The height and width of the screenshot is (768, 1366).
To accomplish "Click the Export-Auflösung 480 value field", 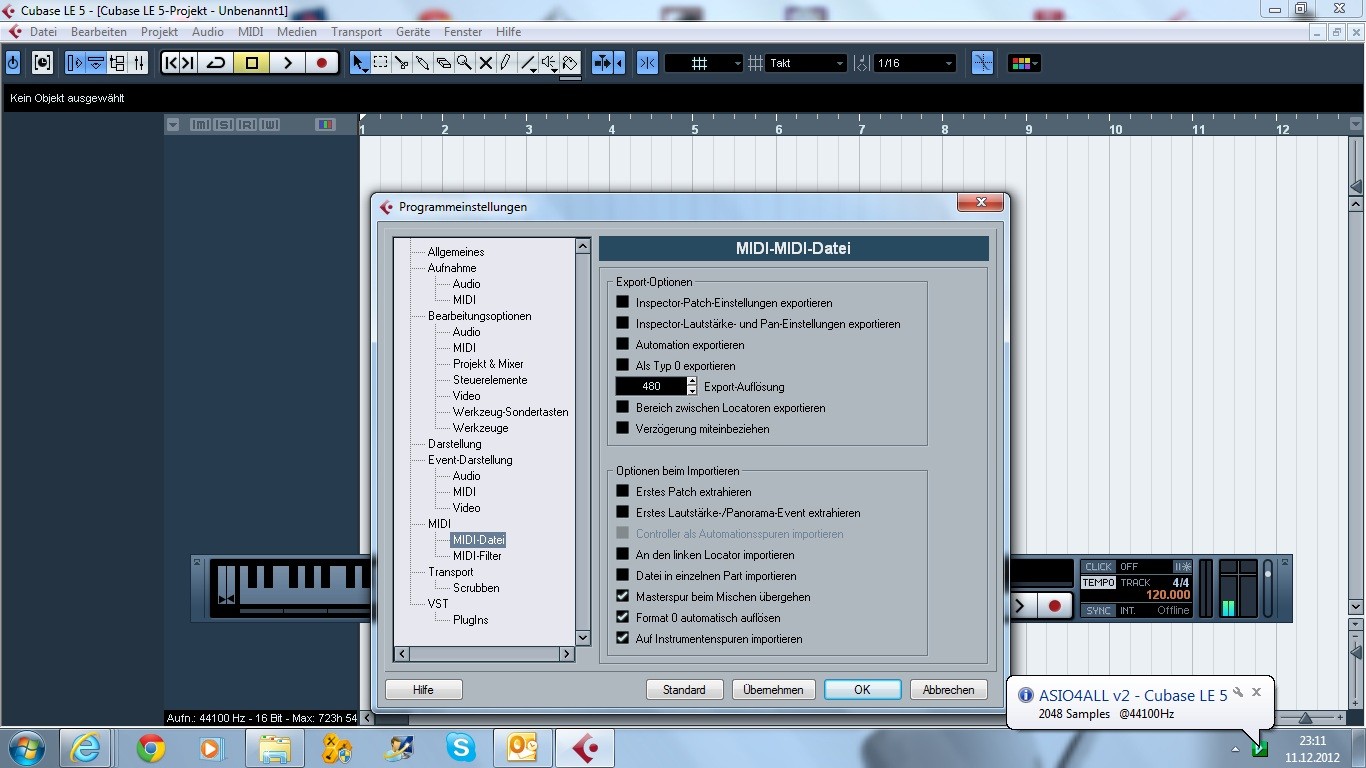I will (x=651, y=386).
